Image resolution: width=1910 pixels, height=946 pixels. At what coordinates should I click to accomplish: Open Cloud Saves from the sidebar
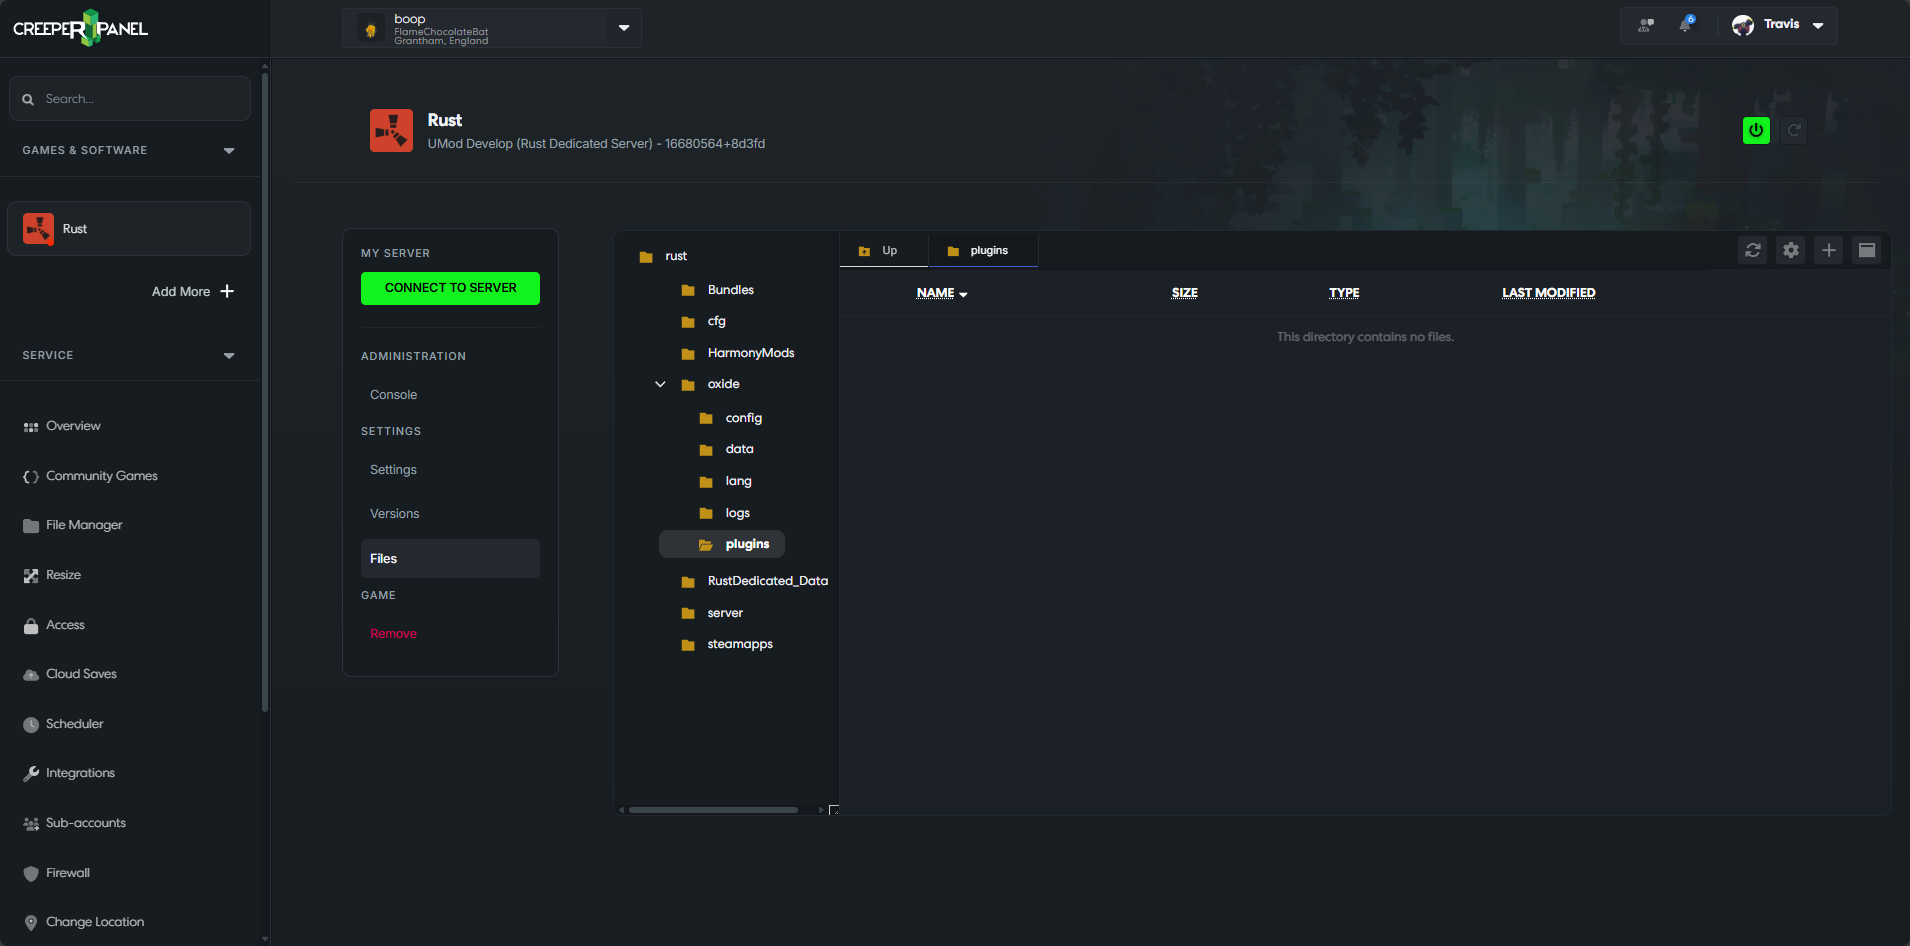tap(79, 673)
